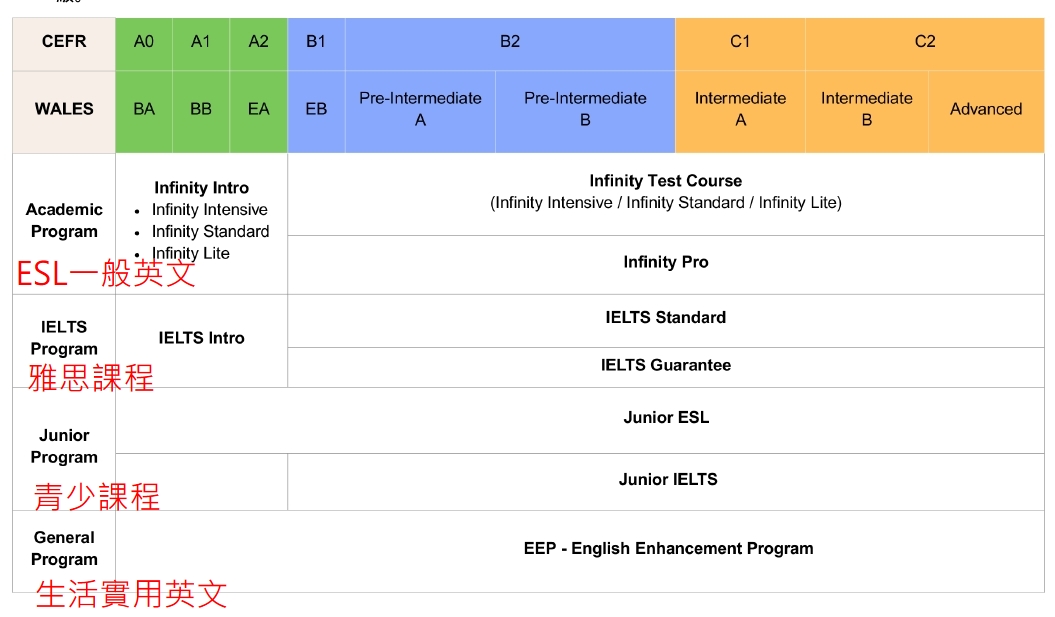Click the IELTS Standard row
This screenshot has height=617, width=1055.
[x=665, y=317]
